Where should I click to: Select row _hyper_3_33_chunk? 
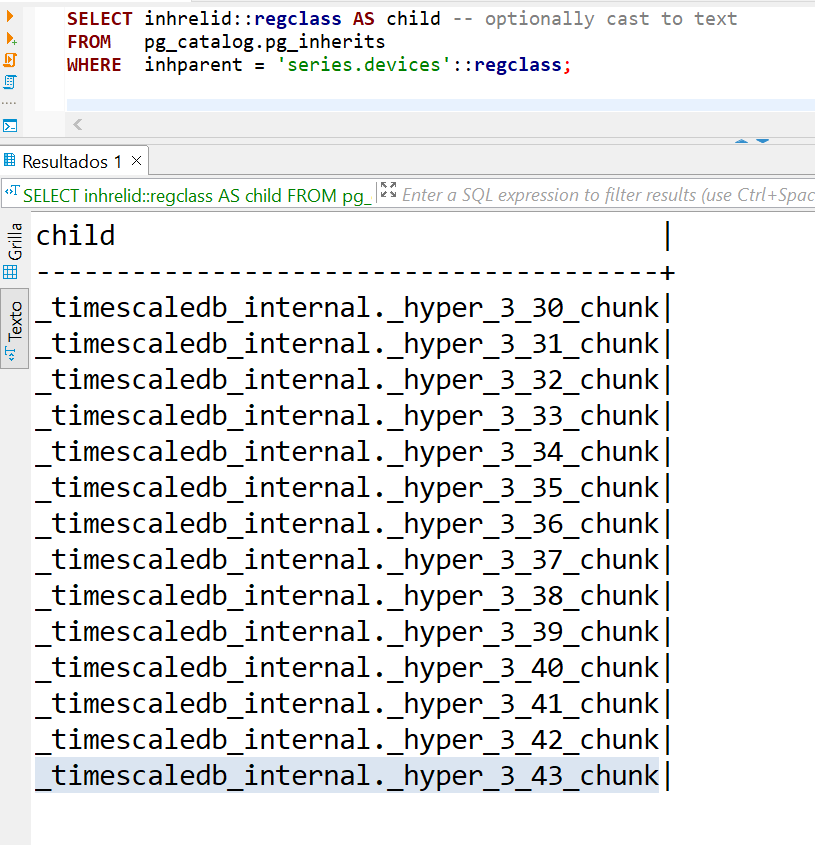click(x=347, y=417)
